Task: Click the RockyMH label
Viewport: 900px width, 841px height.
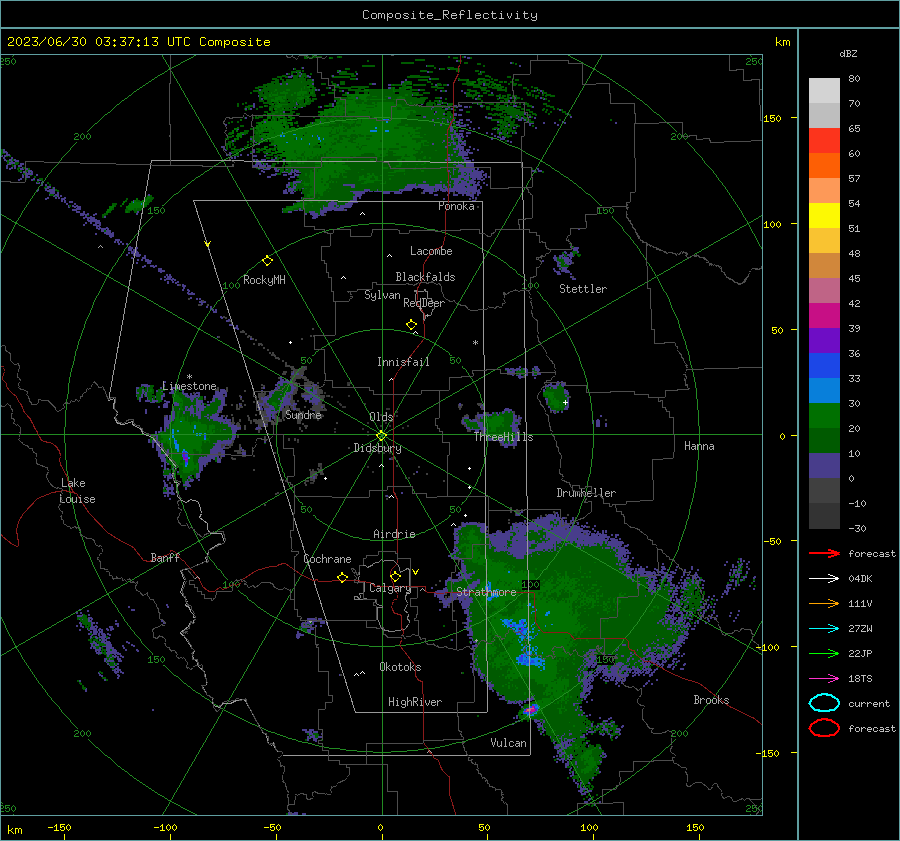Action: pos(264,280)
